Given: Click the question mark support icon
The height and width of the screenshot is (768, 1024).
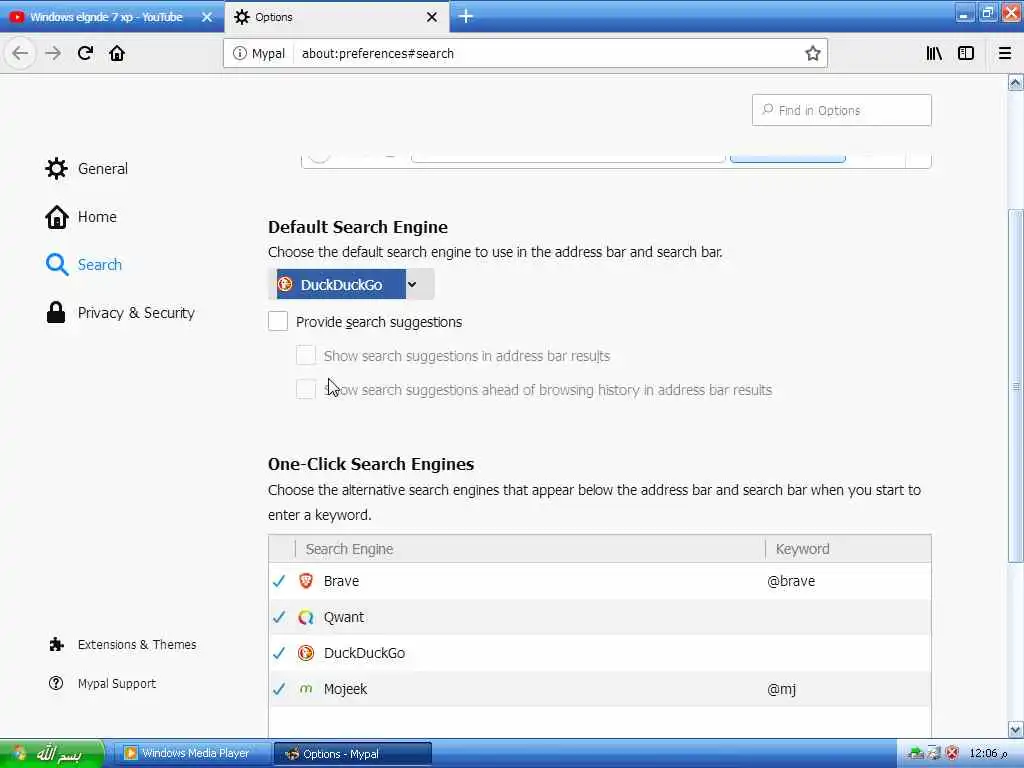Looking at the screenshot, I should point(56,683).
